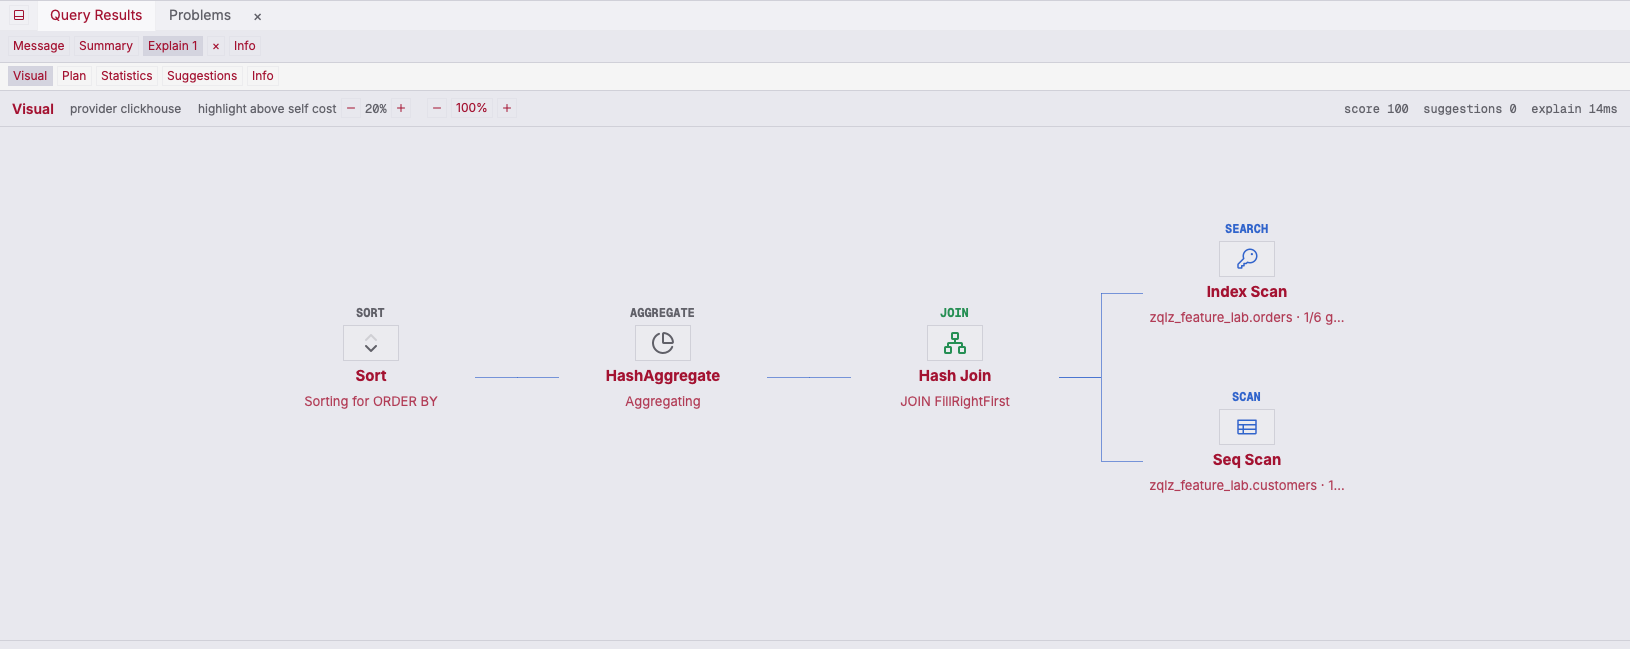Click the AGGREGATE category label
This screenshot has height=649, width=1630.
coord(663,313)
